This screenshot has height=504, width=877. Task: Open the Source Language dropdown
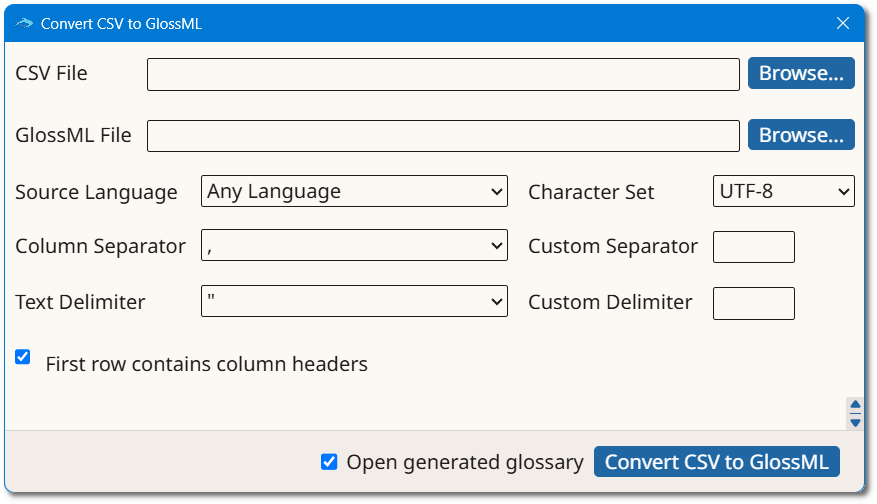point(354,191)
